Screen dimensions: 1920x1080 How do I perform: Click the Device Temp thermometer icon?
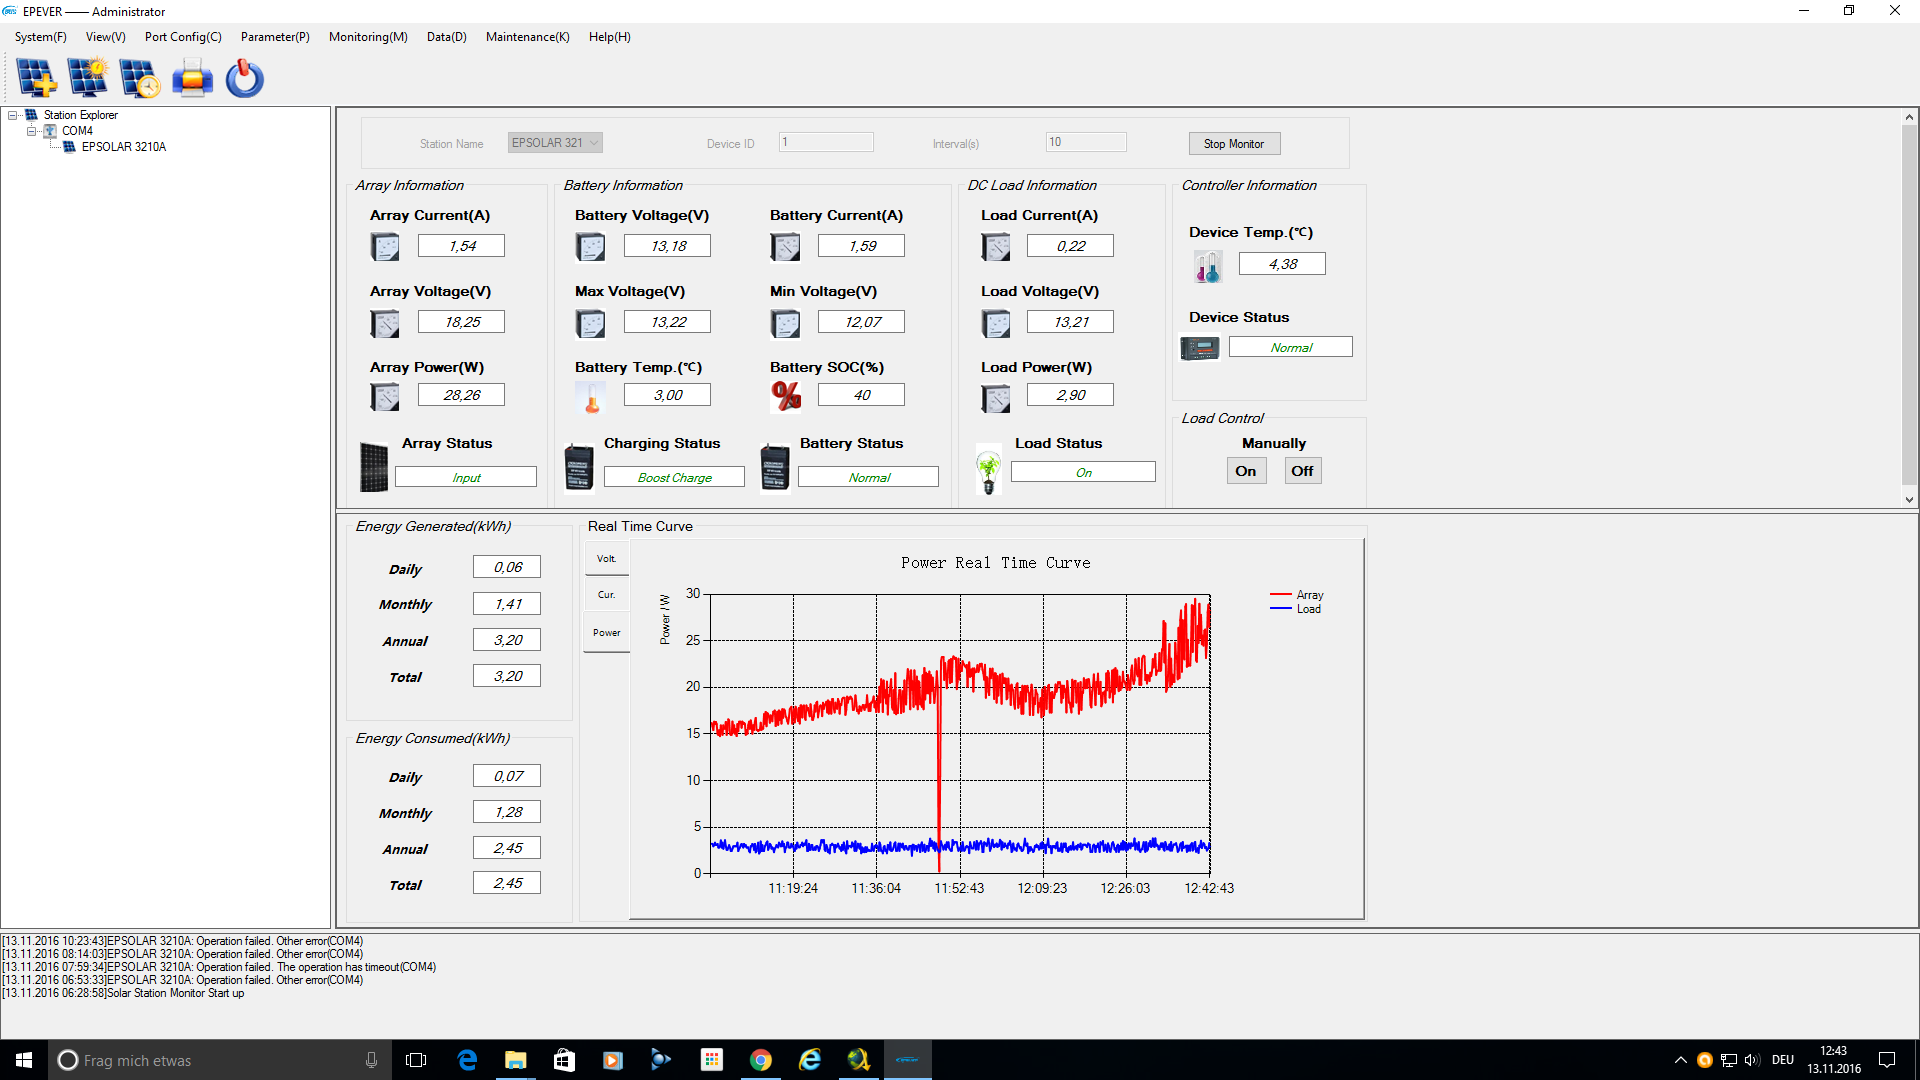click(x=1207, y=266)
